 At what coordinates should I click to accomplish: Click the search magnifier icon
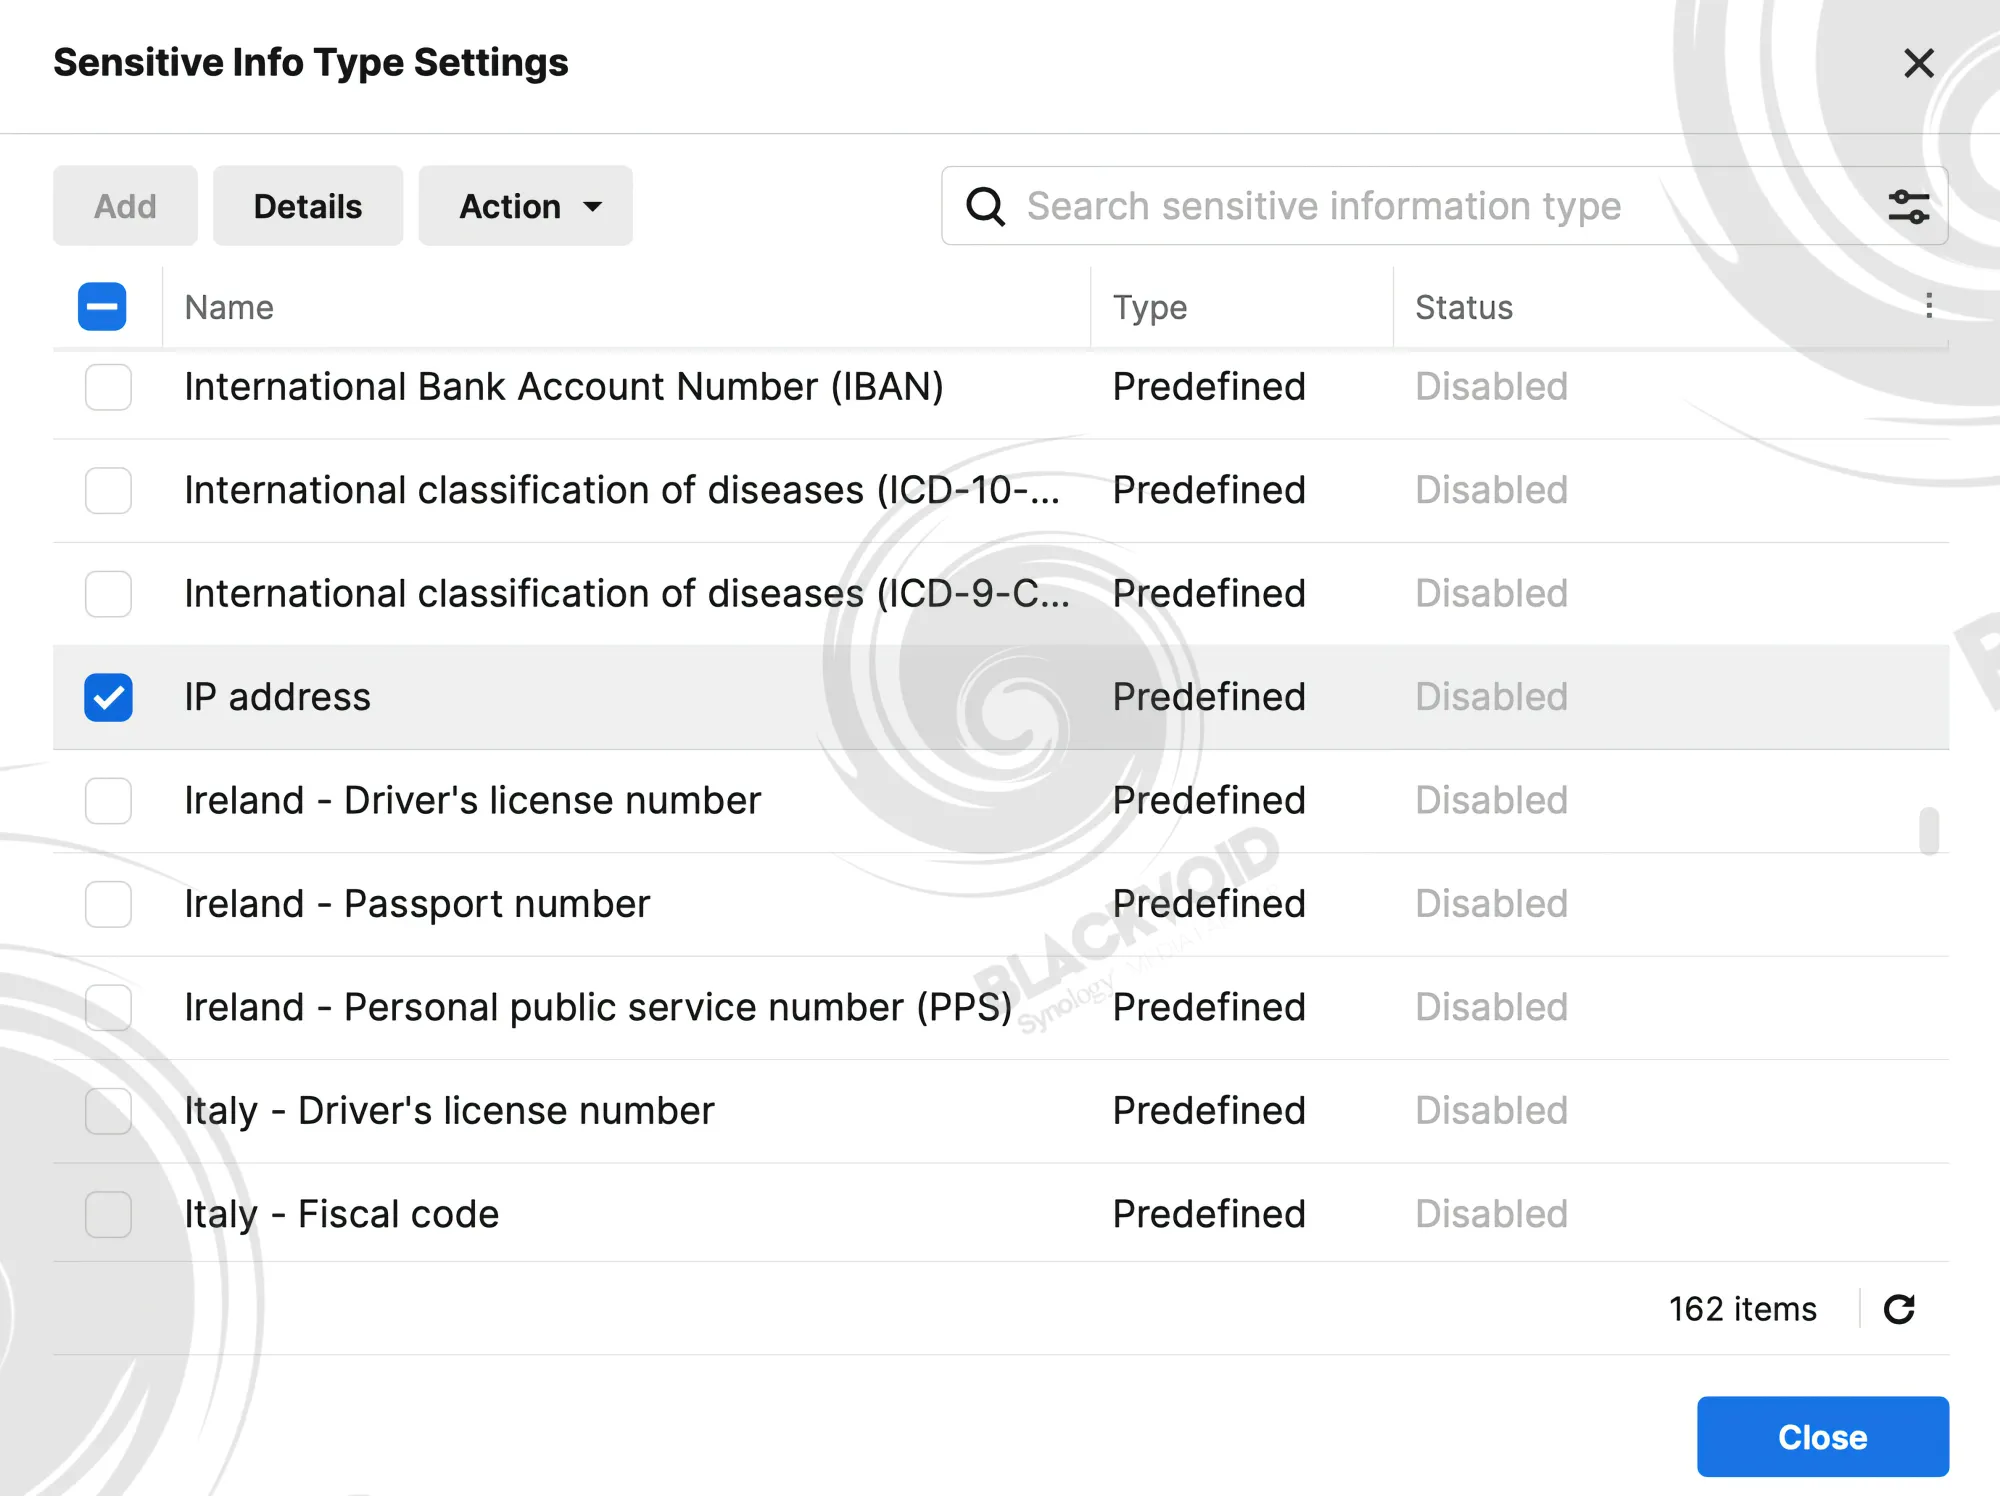tap(985, 206)
